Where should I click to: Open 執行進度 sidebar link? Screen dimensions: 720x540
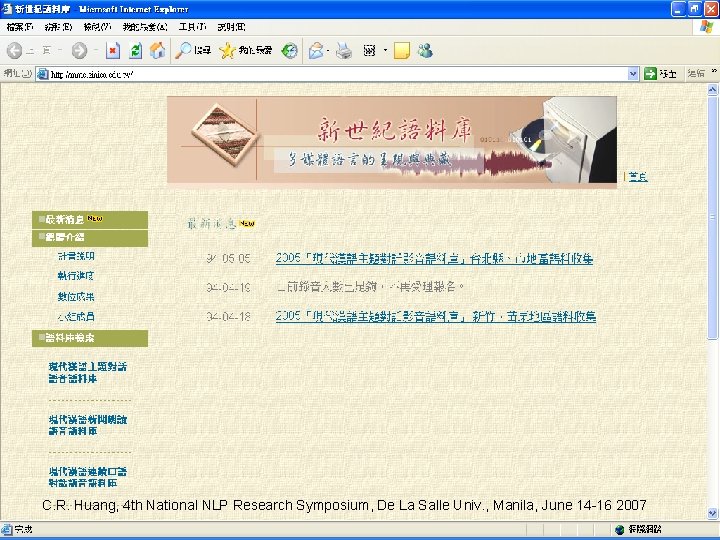pyautogui.click(x=76, y=276)
